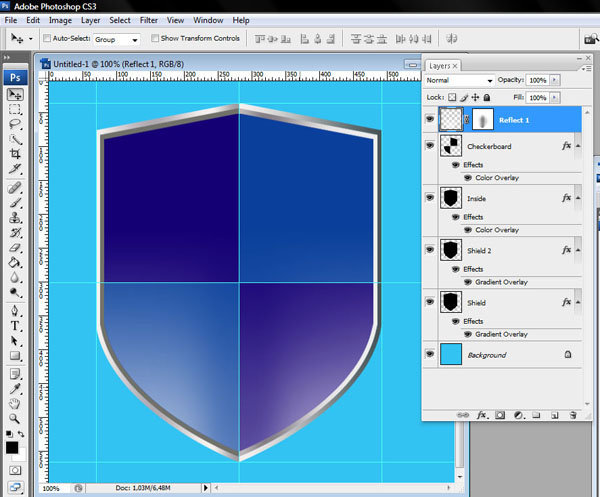
Task: Select the Lasso tool
Action: coord(15,124)
